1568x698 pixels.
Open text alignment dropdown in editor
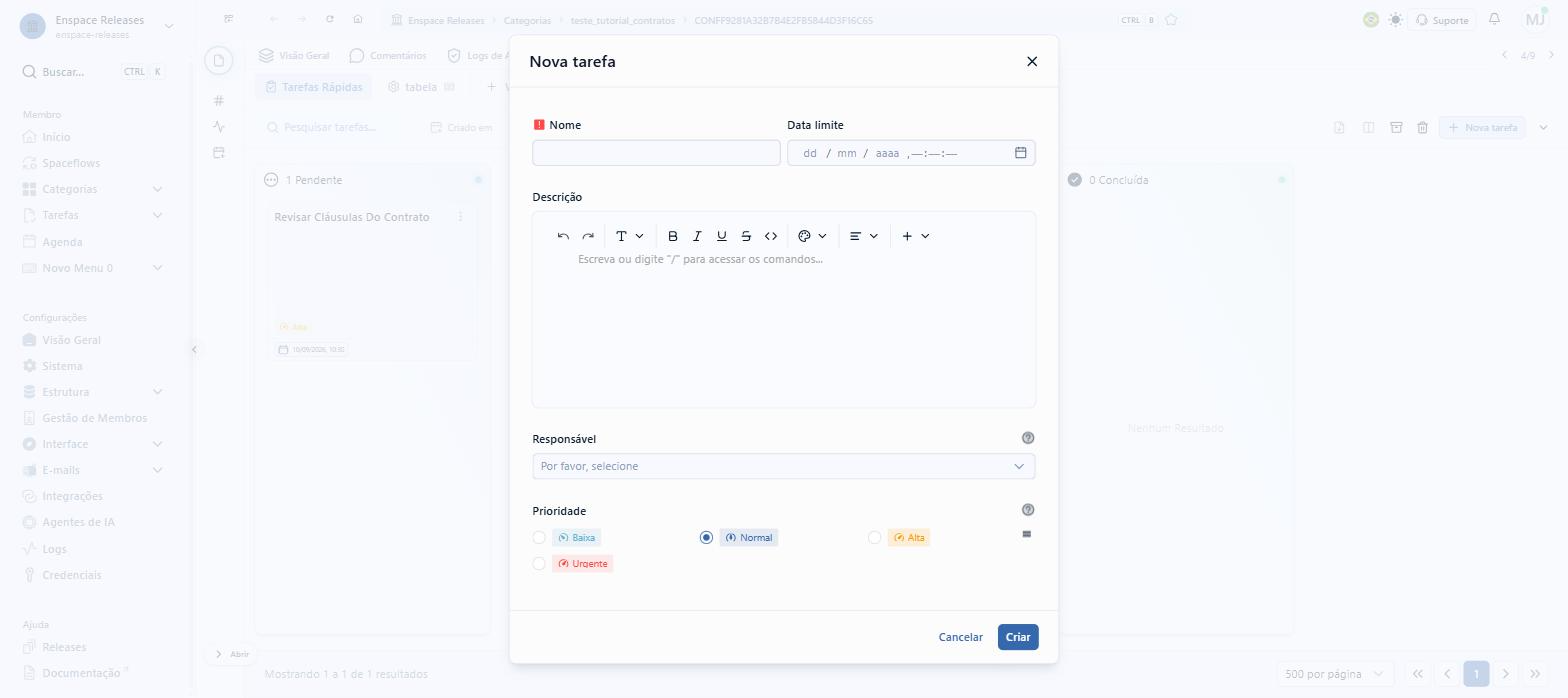point(863,236)
